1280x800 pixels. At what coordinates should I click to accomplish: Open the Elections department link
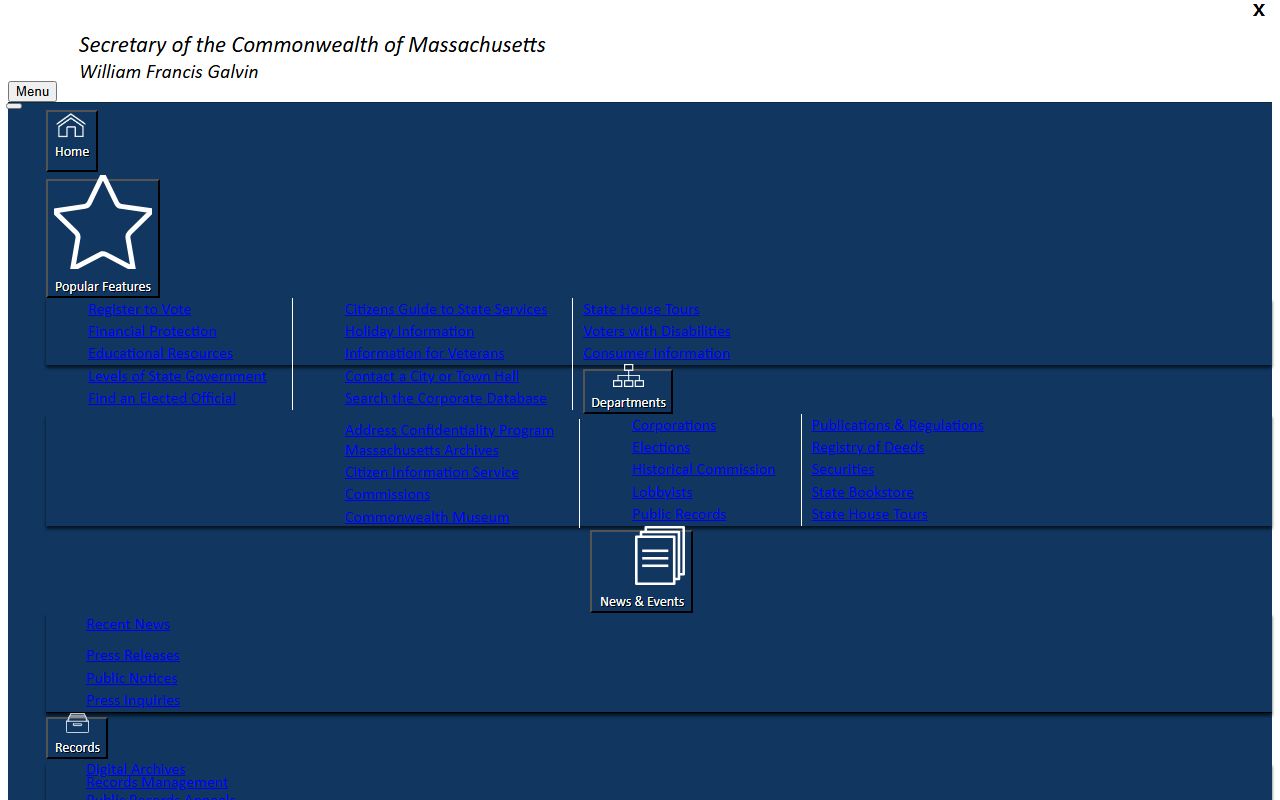pyautogui.click(x=661, y=447)
